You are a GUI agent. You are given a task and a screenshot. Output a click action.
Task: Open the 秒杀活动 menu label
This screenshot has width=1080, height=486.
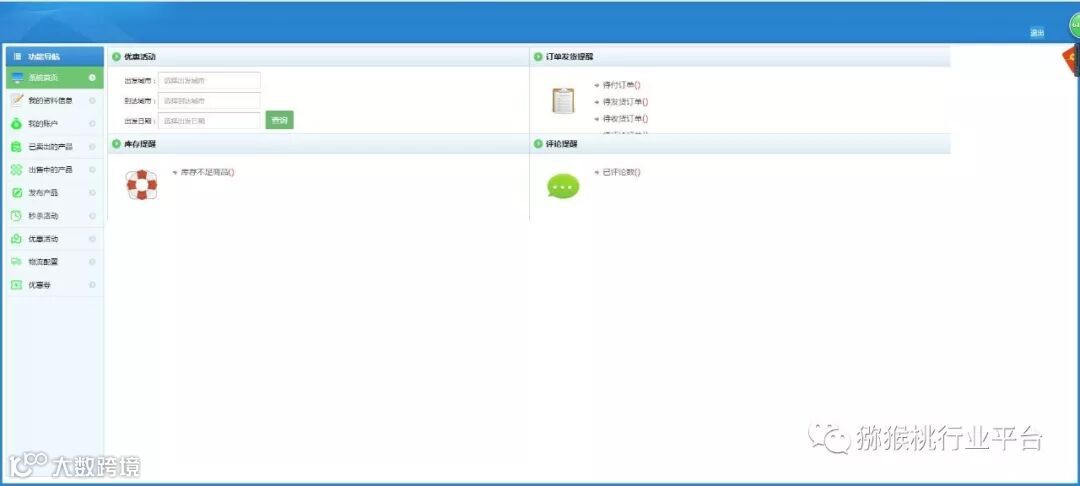(43, 215)
